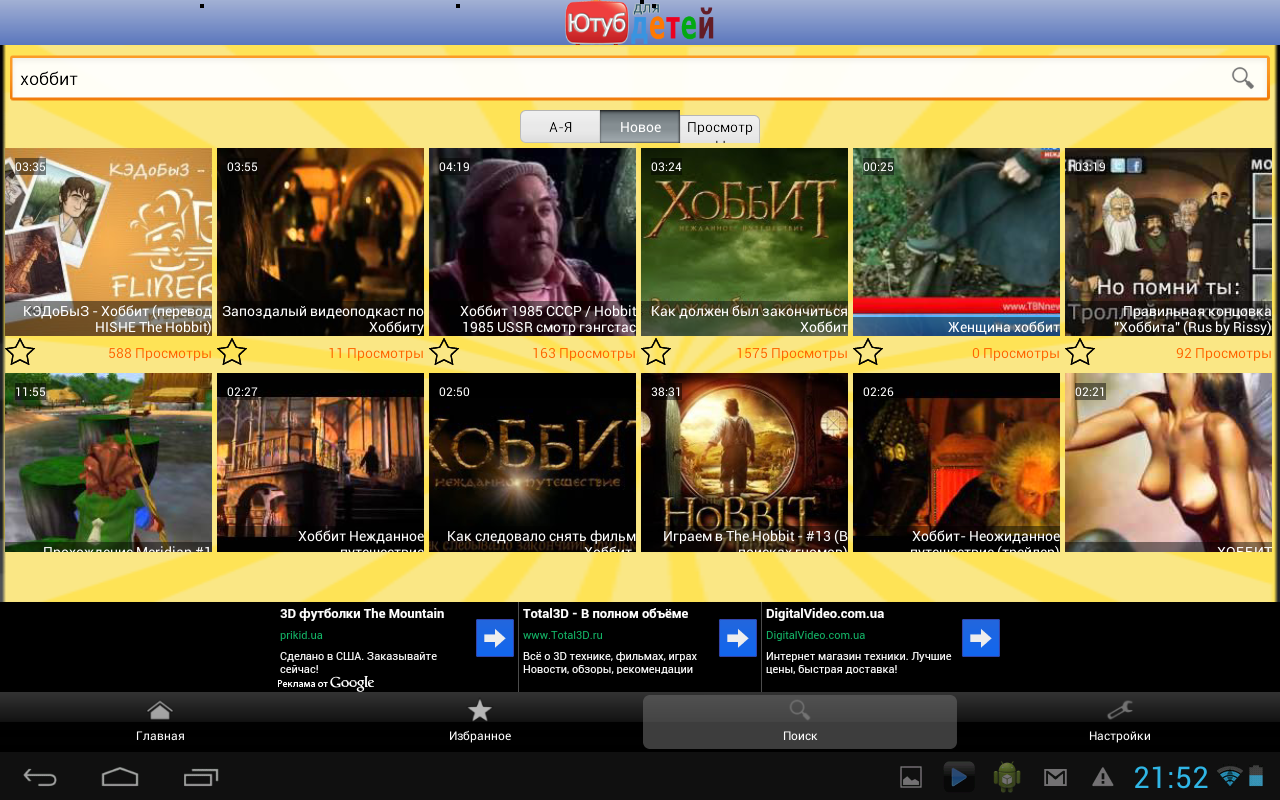Click arrow button for DigitalVideo.com.ua ad

pyautogui.click(x=981, y=638)
